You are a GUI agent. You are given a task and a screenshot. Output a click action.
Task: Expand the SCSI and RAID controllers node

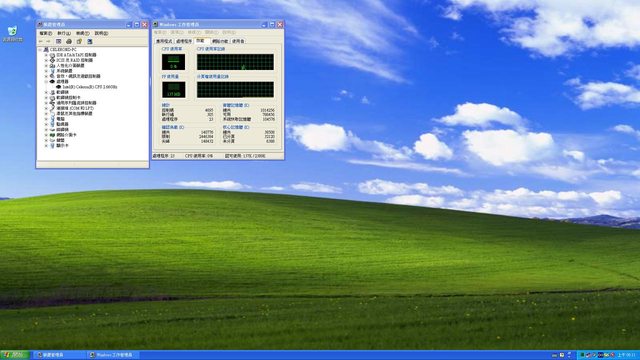(46, 60)
